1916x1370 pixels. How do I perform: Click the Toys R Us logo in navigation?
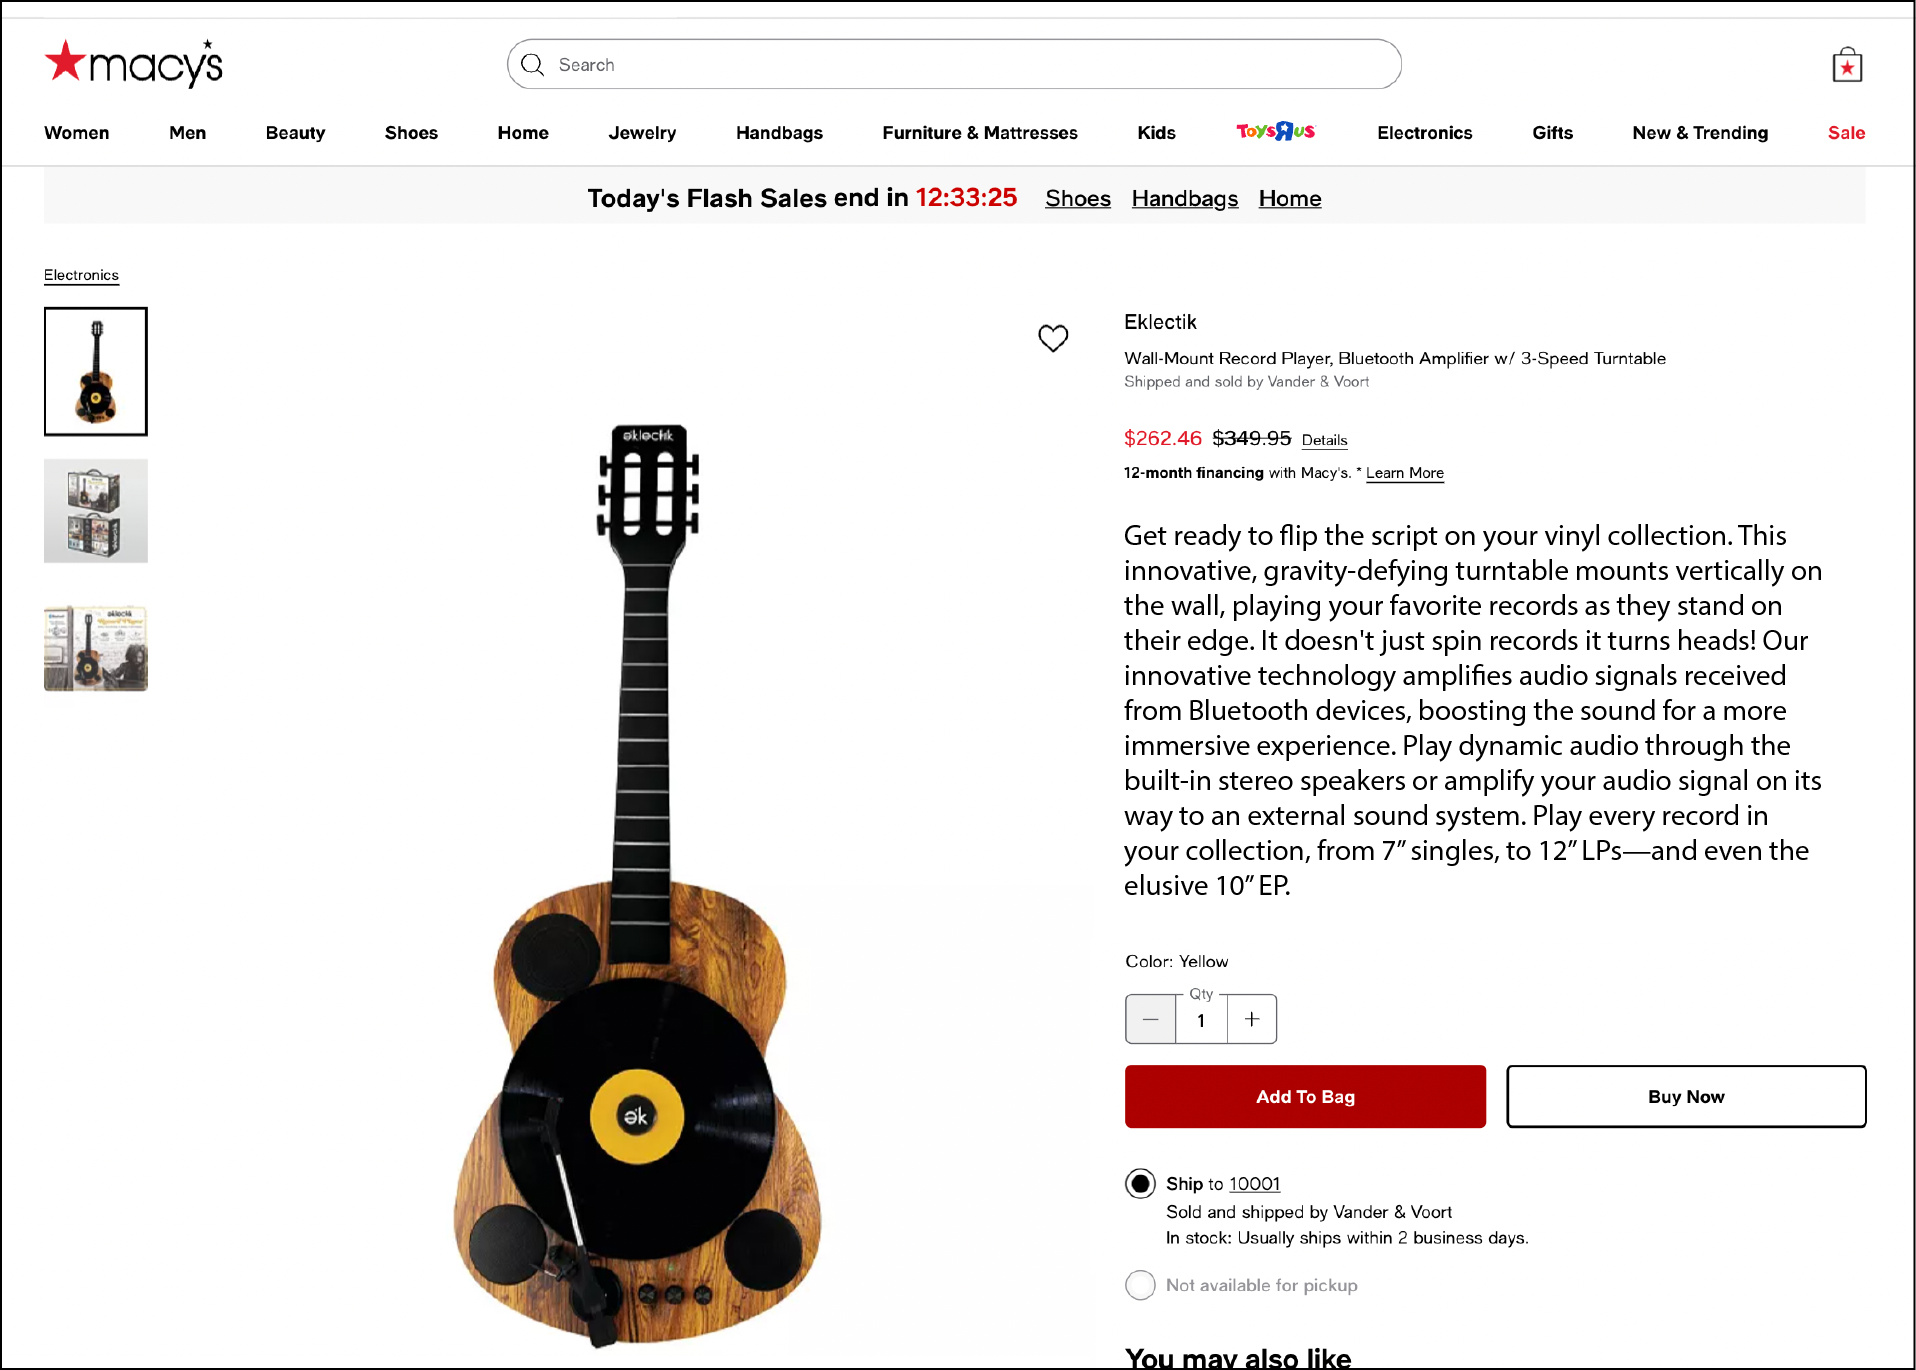click(1274, 131)
